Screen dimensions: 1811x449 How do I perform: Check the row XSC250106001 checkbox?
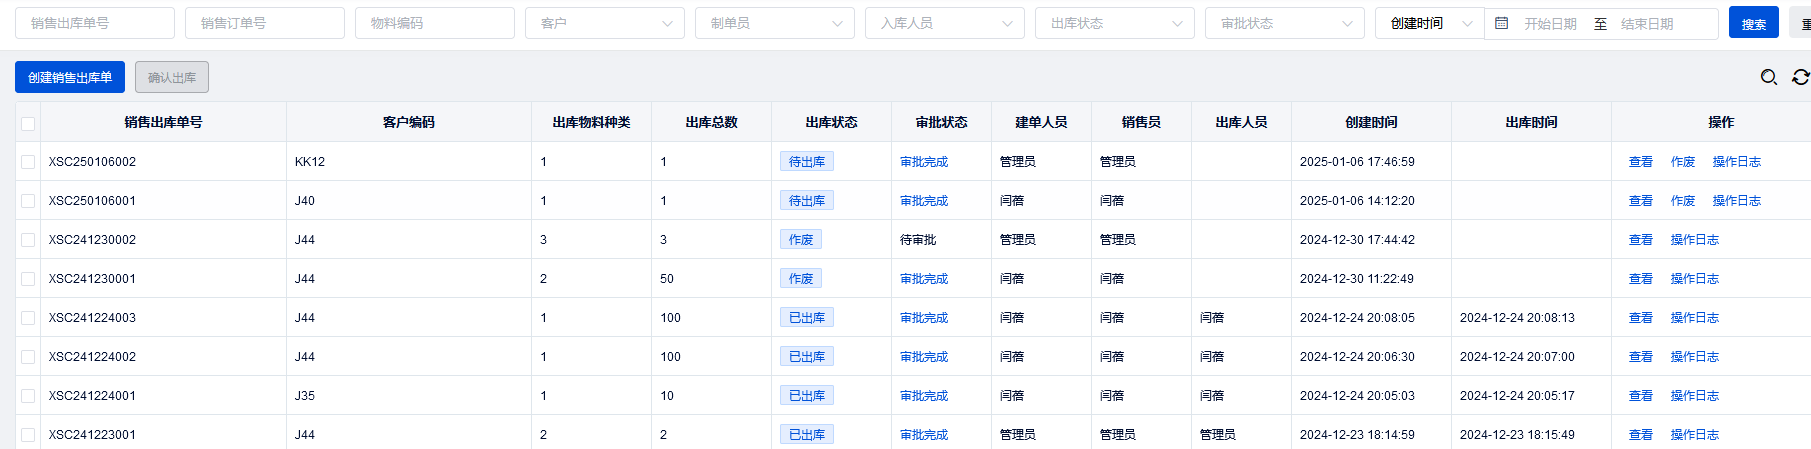(28, 201)
